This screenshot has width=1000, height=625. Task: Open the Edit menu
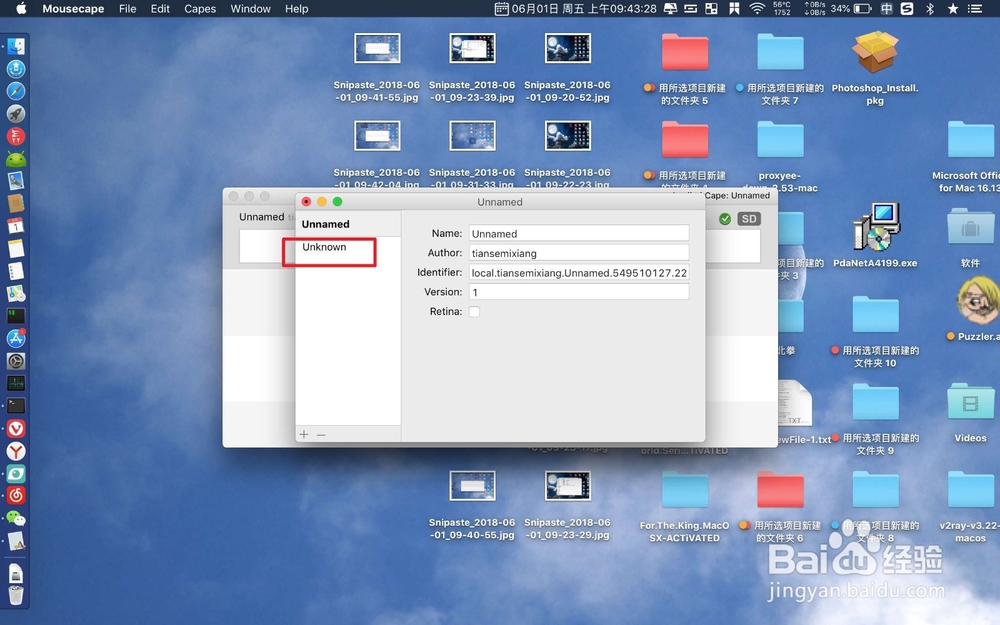coord(160,8)
